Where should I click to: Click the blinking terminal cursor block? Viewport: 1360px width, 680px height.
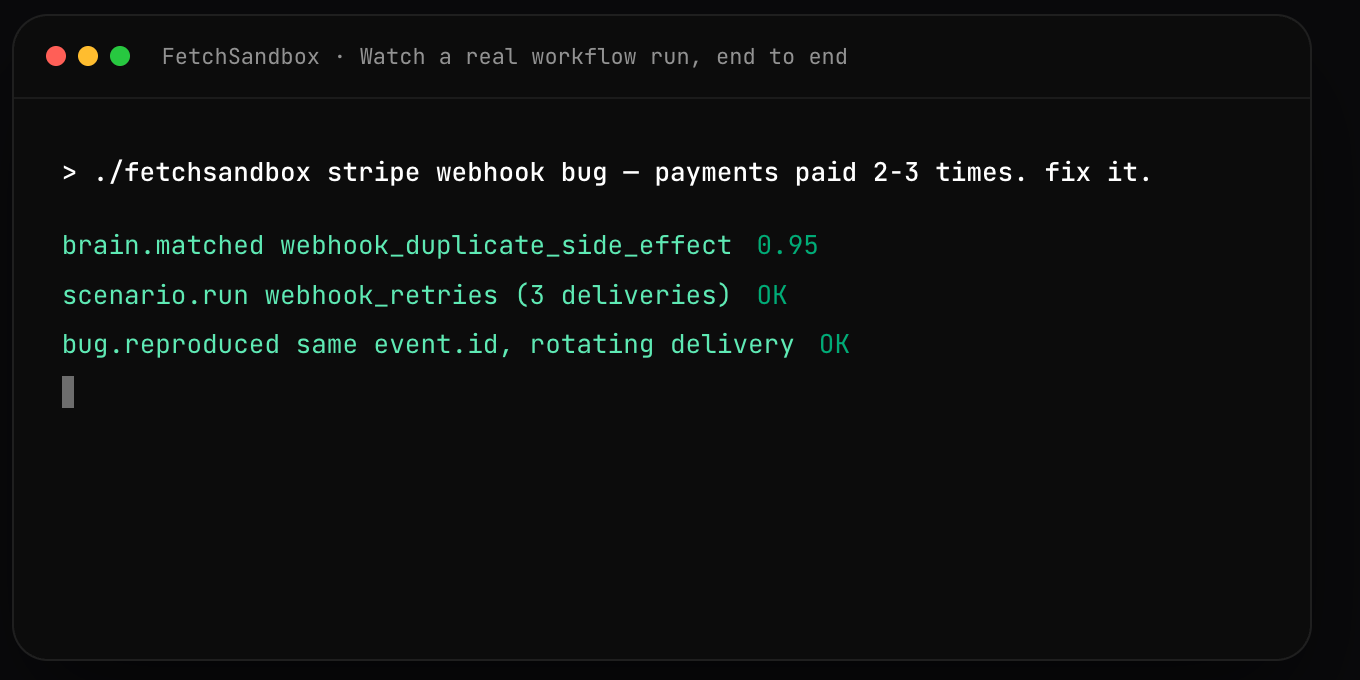point(68,392)
